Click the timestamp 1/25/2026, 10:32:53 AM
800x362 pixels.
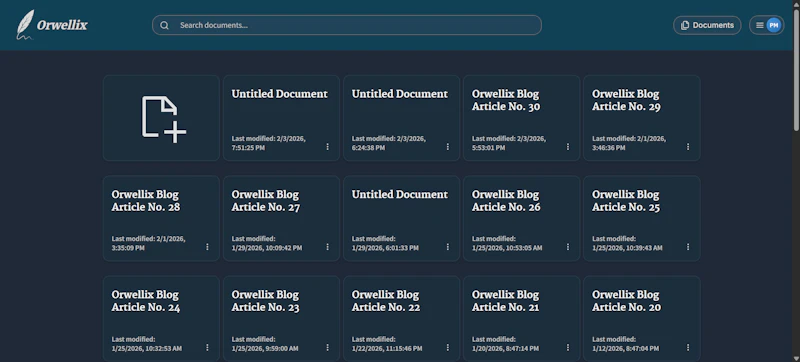pyautogui.click(x=146, y=349)
